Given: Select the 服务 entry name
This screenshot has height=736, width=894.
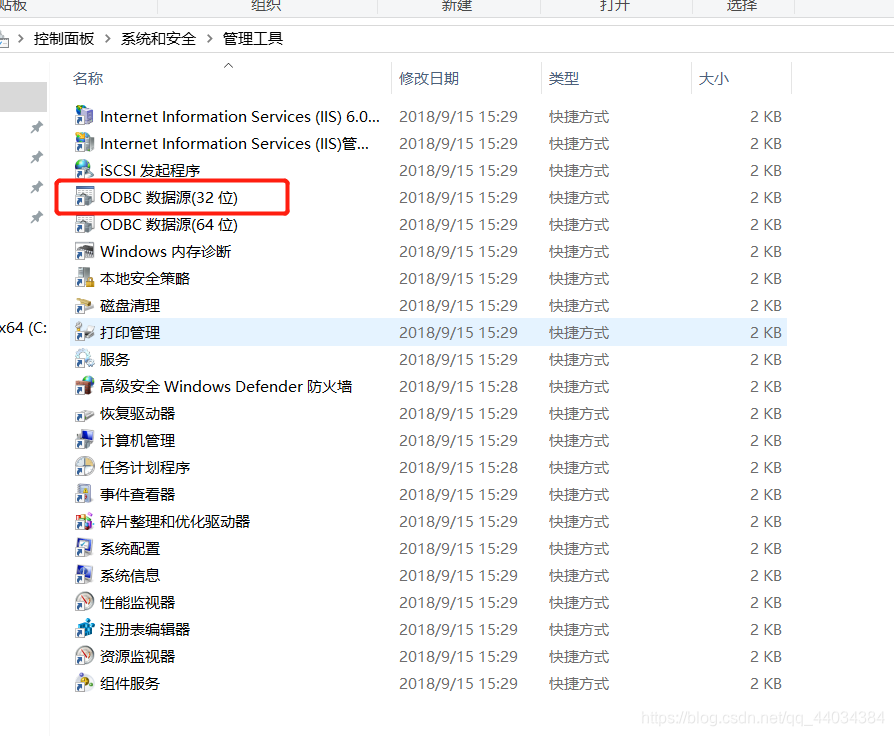Looking at the screenshot, I should point(115,360).
